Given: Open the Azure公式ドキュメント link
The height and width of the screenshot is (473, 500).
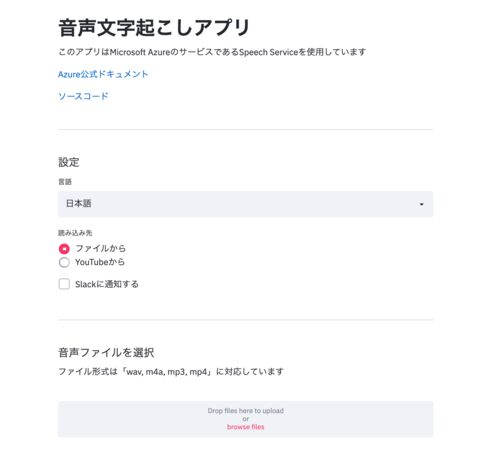Looking at the screenshot, I should pyautogui.click(x=103, y=74).
